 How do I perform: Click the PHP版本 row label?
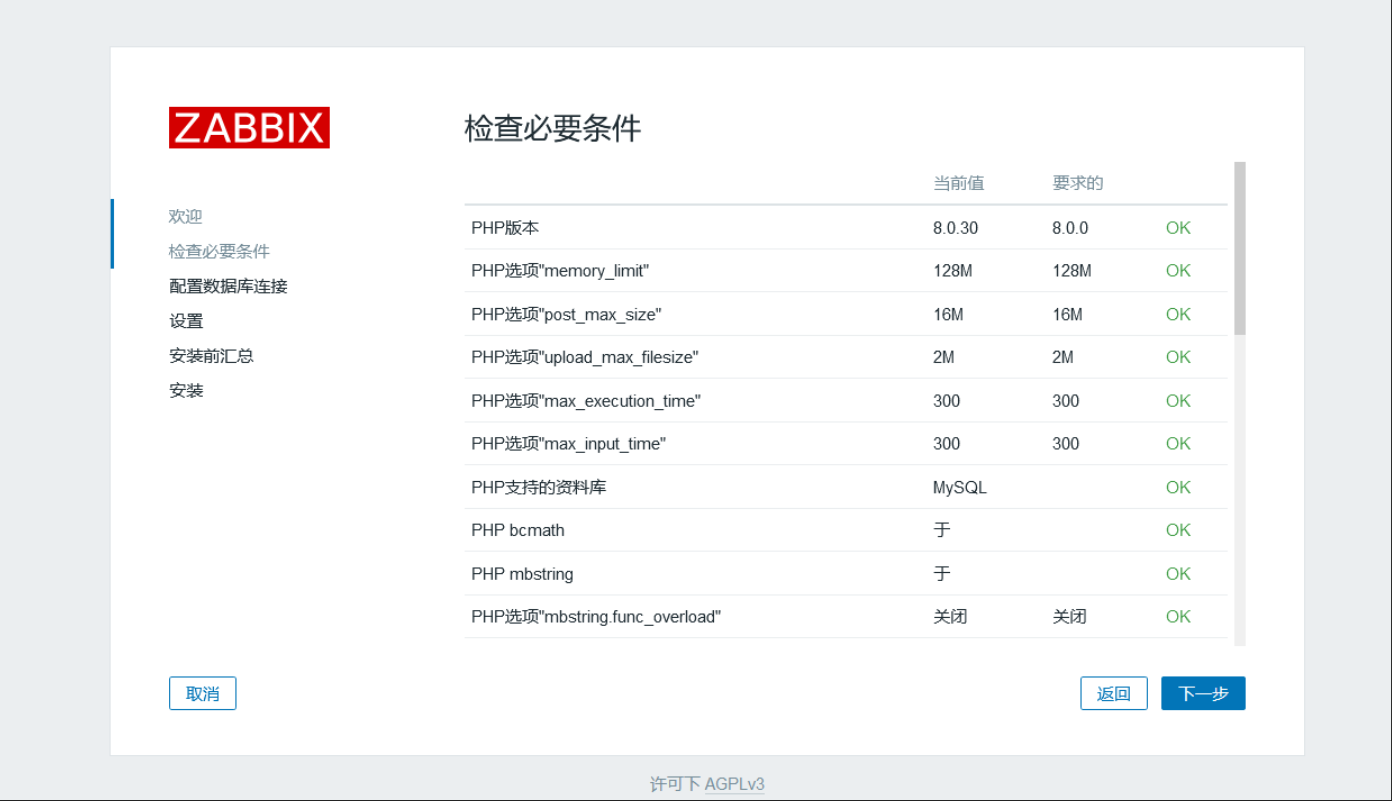pos(505,228)
